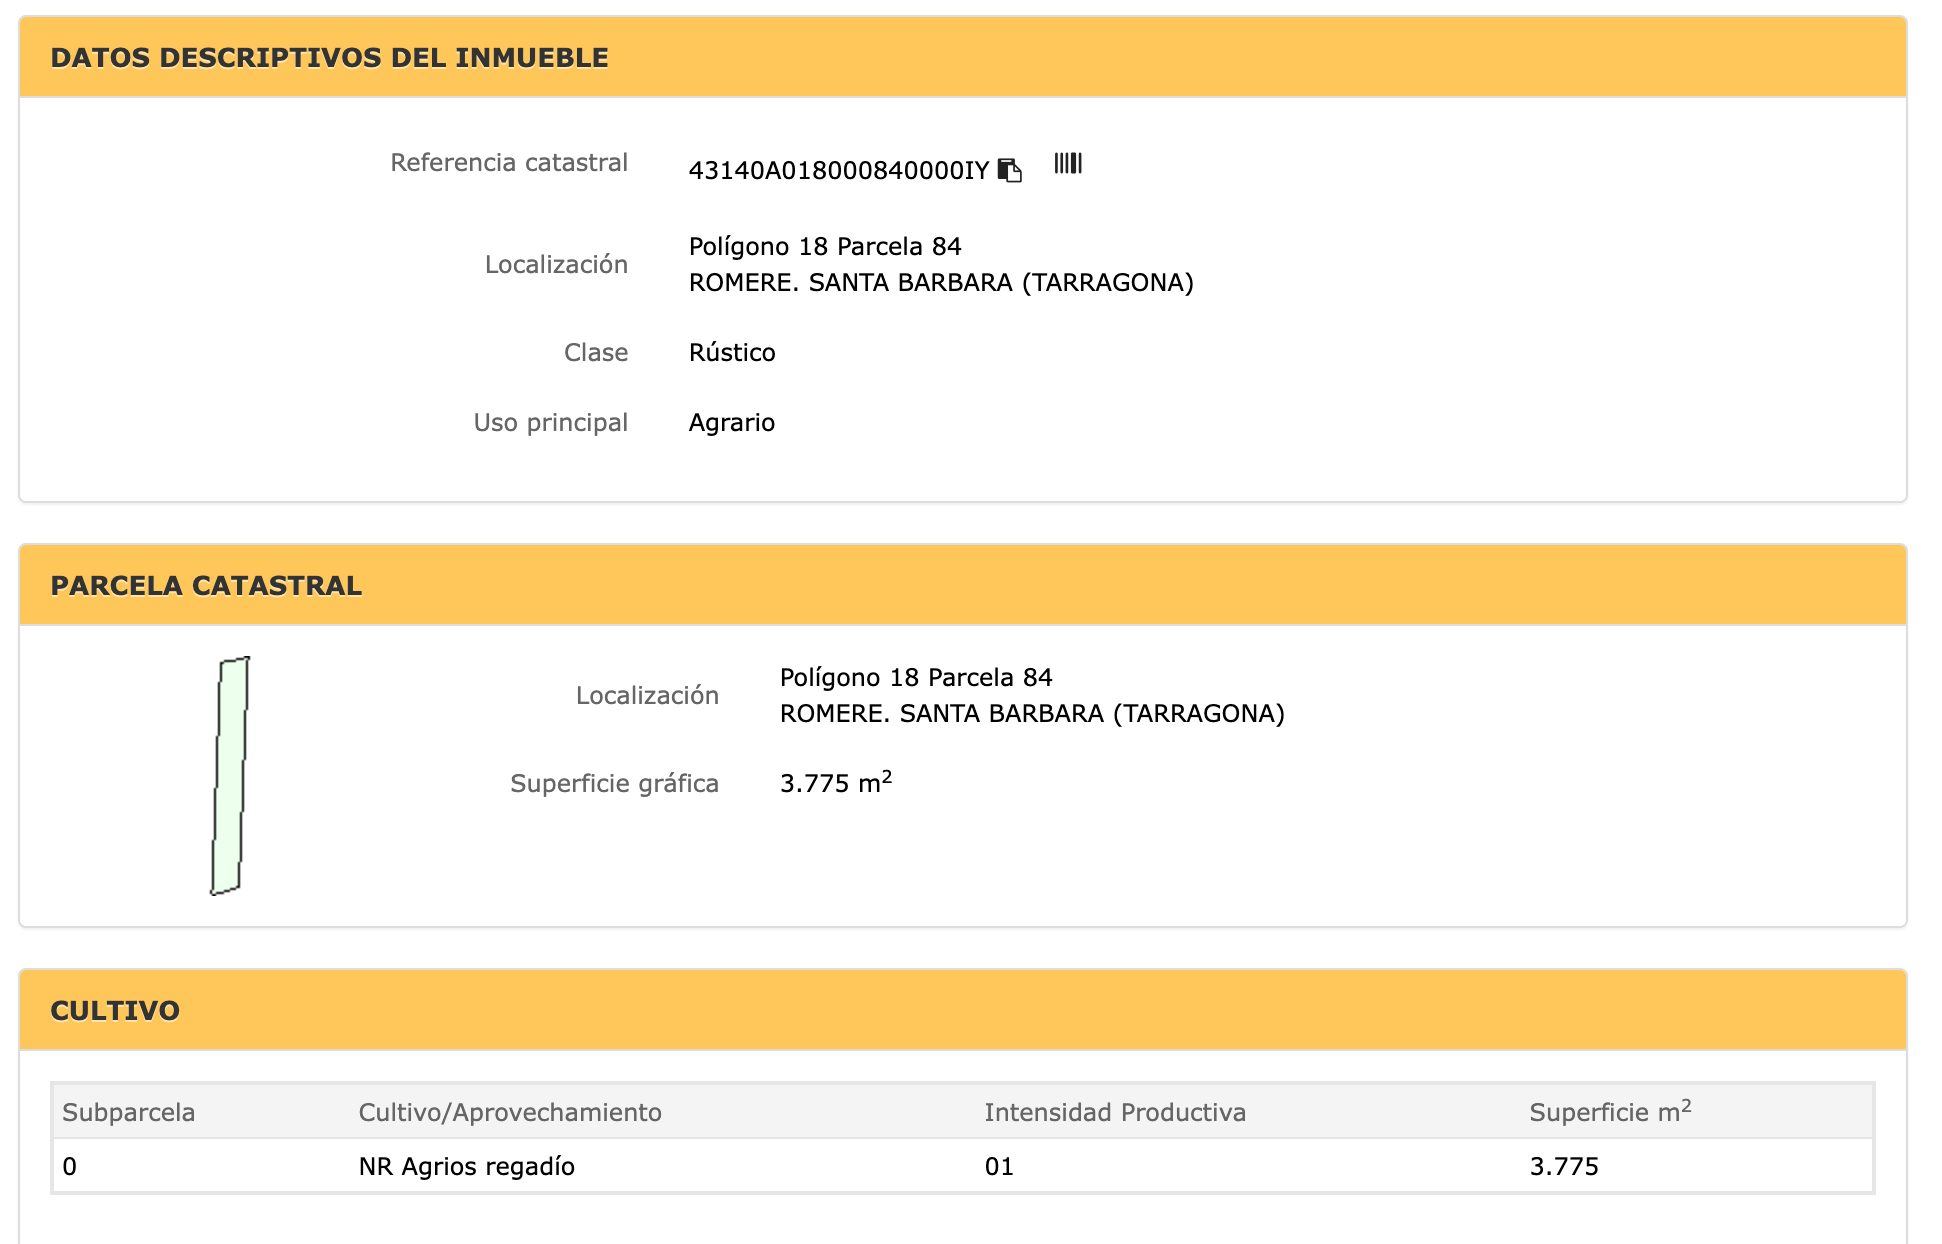Select the NR Agrios regadío row
The width and height of the screenshot is (1942, 1244).
(x=963, y=1166)
